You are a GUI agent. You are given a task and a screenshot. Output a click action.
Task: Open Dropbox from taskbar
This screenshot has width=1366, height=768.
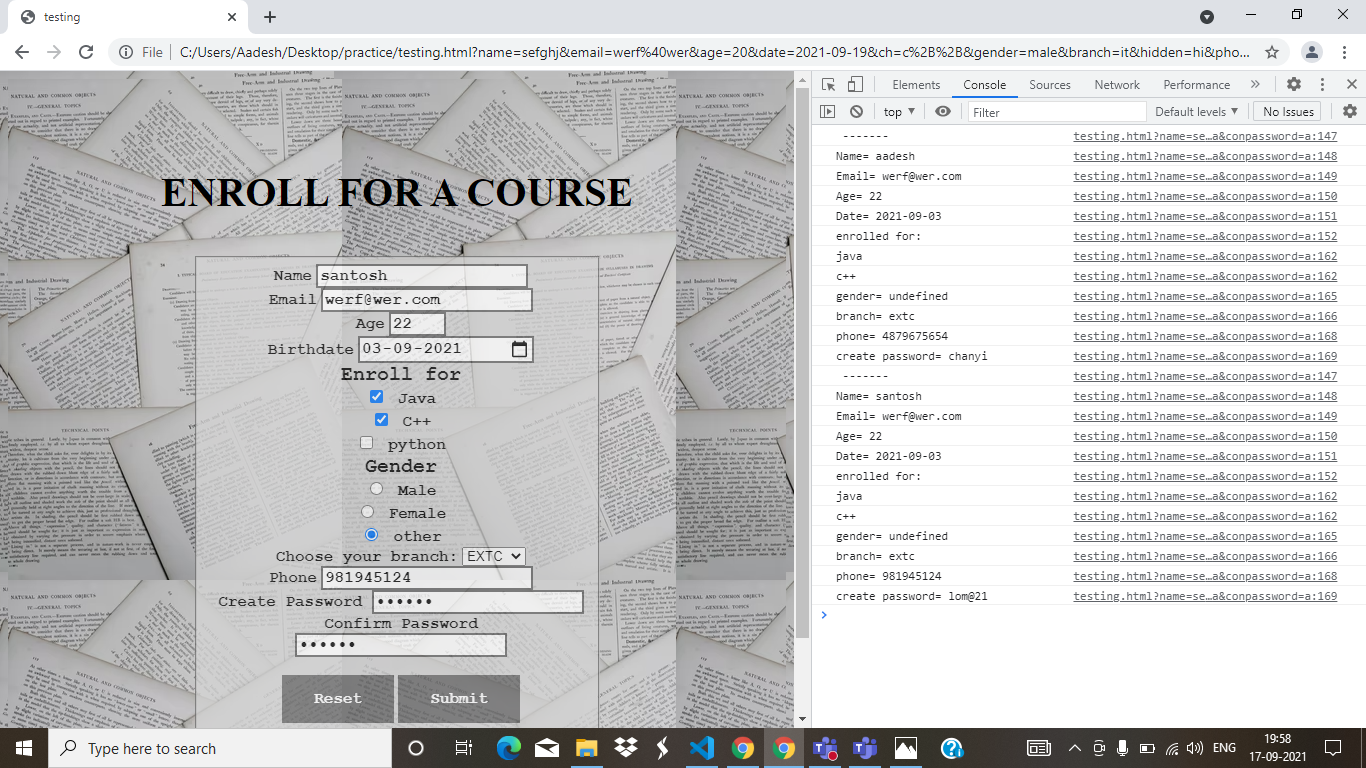(x=626, y=748)
